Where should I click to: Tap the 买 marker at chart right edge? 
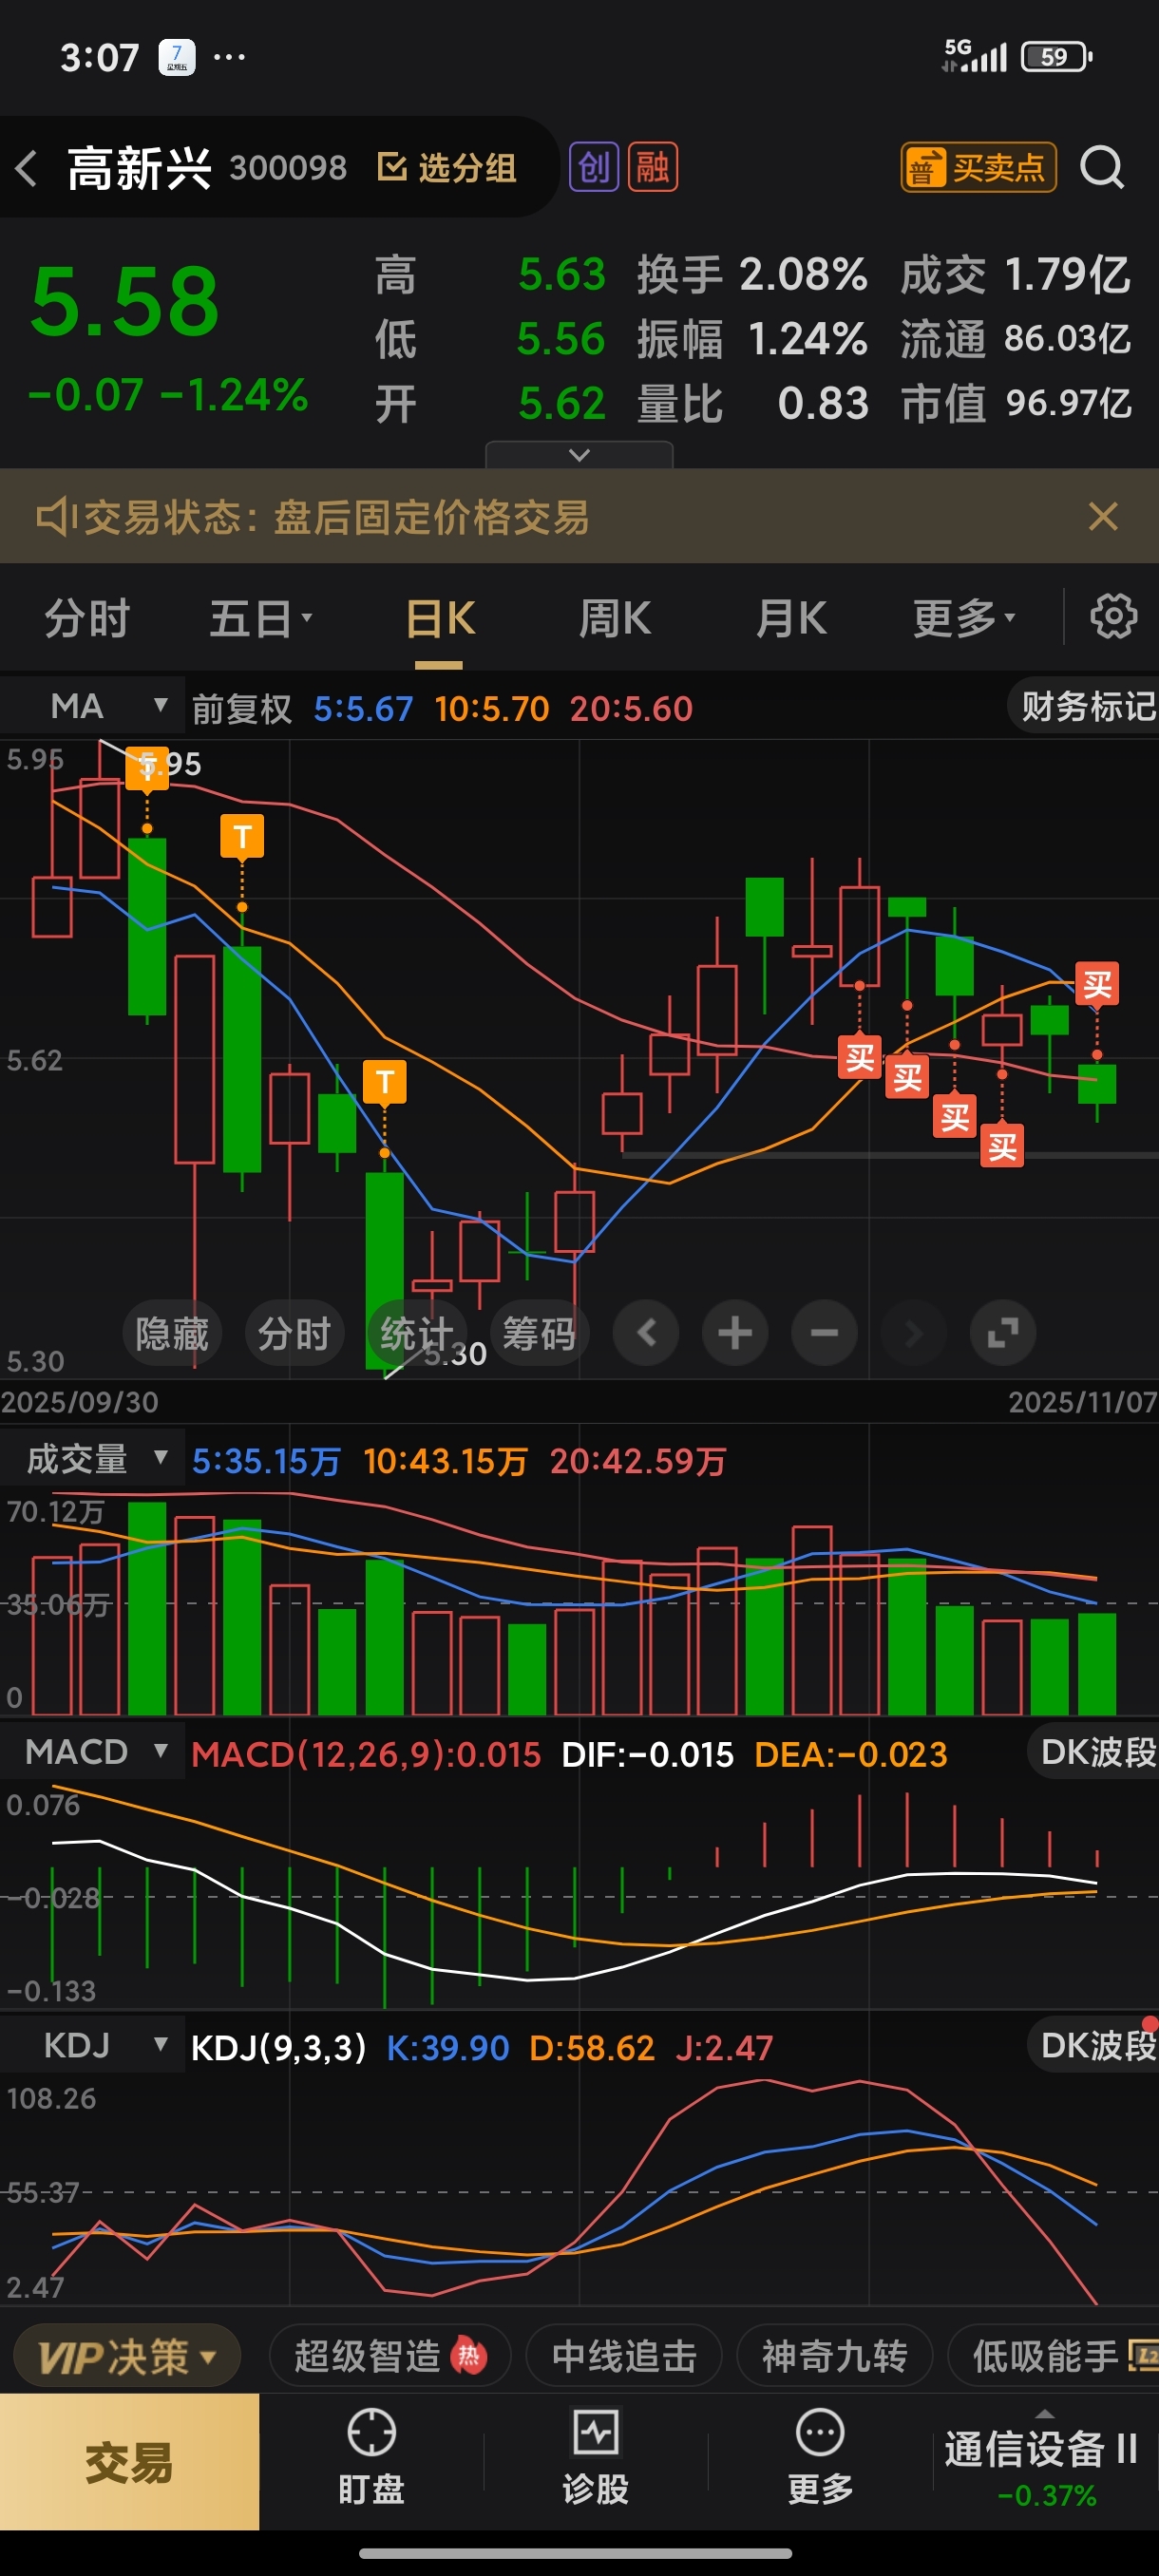[1097, 984]
